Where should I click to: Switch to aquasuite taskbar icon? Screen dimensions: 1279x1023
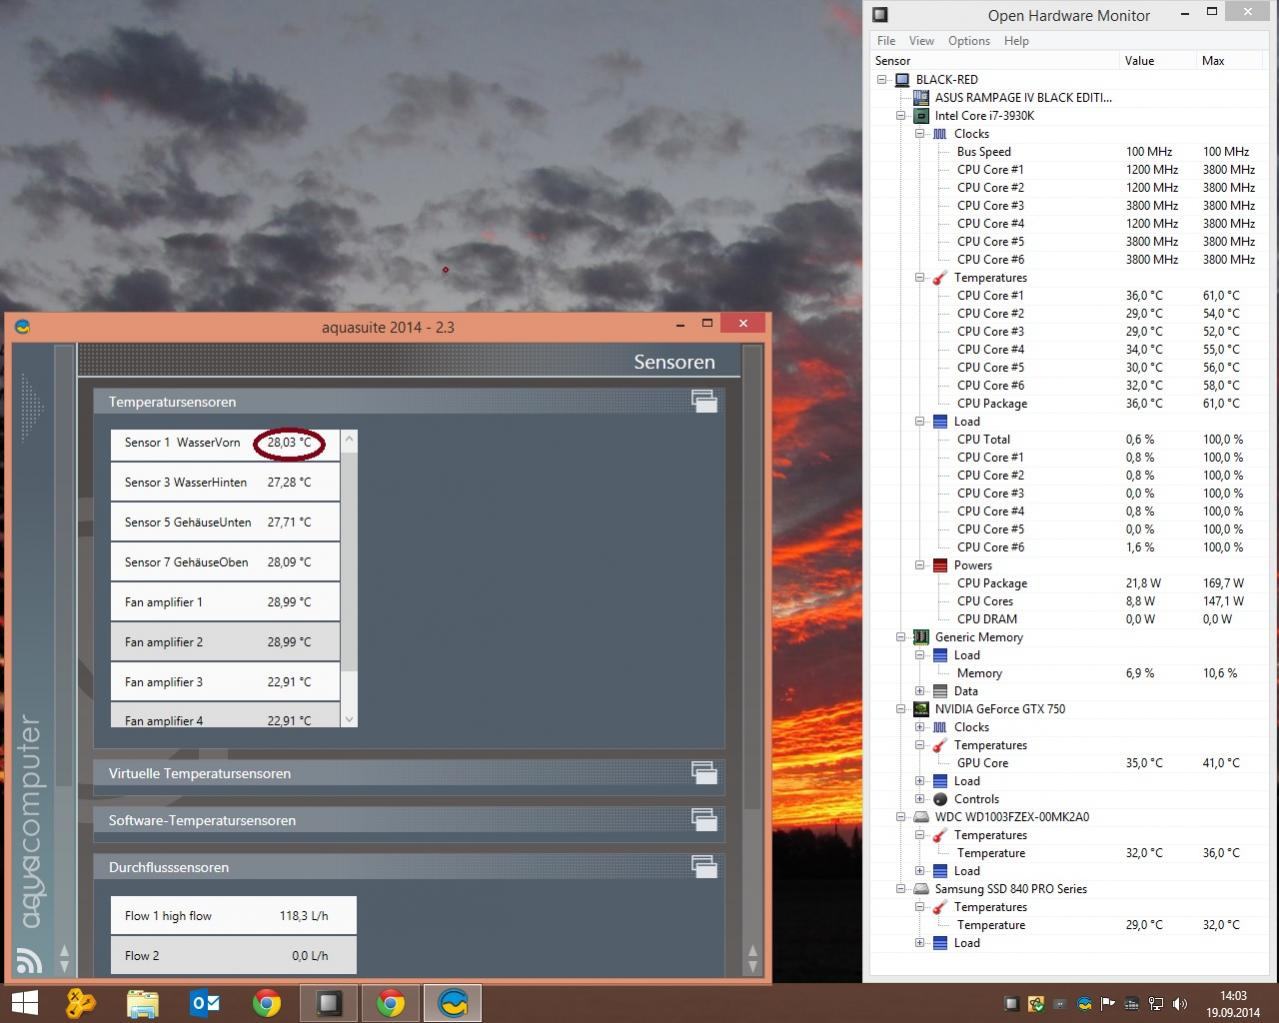453,1003
